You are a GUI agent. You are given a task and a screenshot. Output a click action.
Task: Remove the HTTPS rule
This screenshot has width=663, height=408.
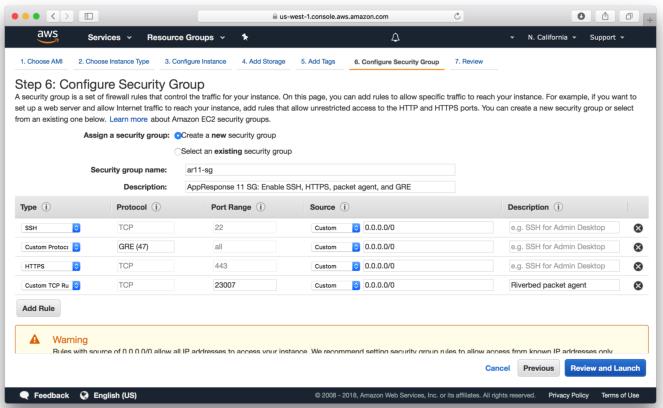tap(638, 266)
